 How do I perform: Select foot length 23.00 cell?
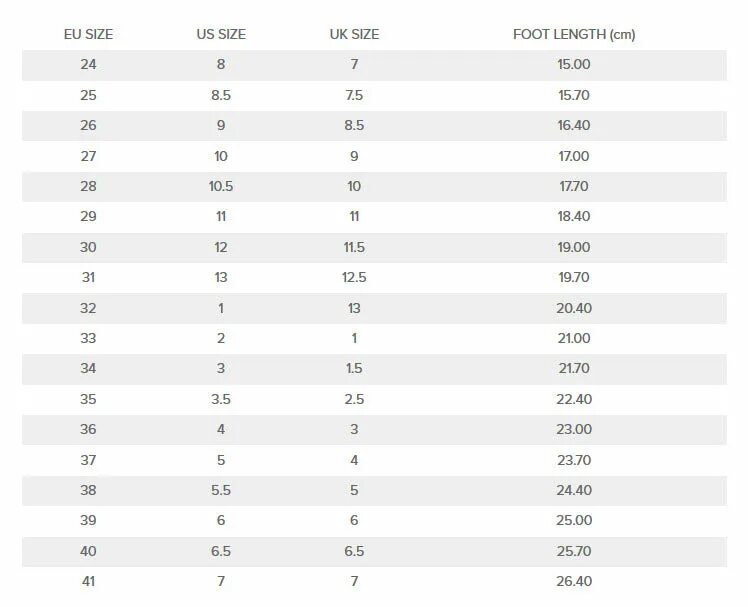click(574, 429)
